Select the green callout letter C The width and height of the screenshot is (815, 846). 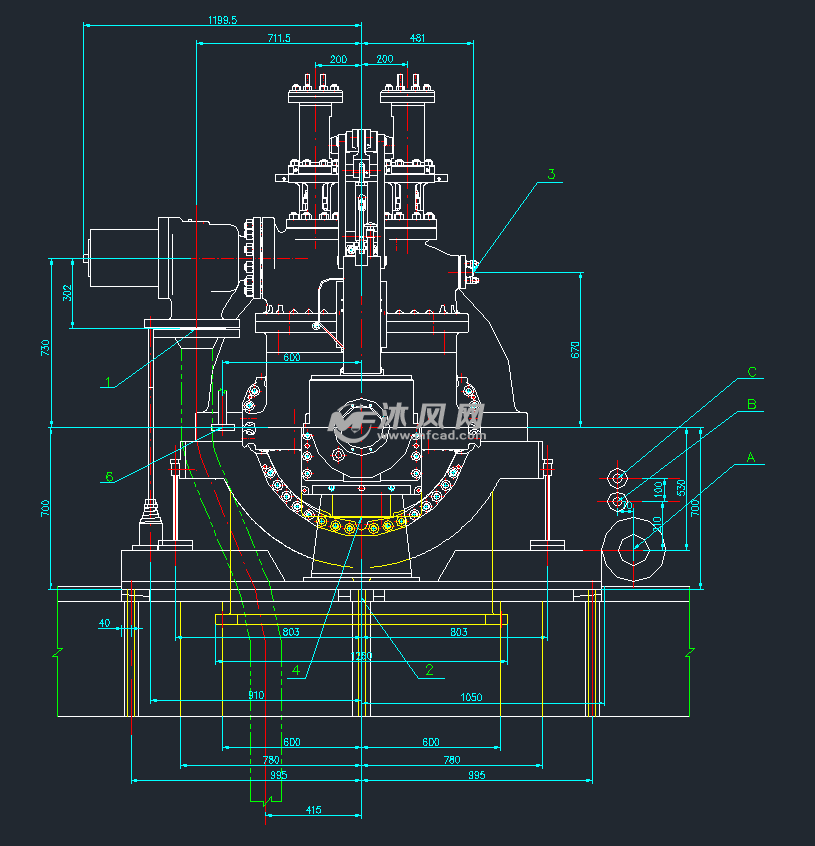click(752, 372)
